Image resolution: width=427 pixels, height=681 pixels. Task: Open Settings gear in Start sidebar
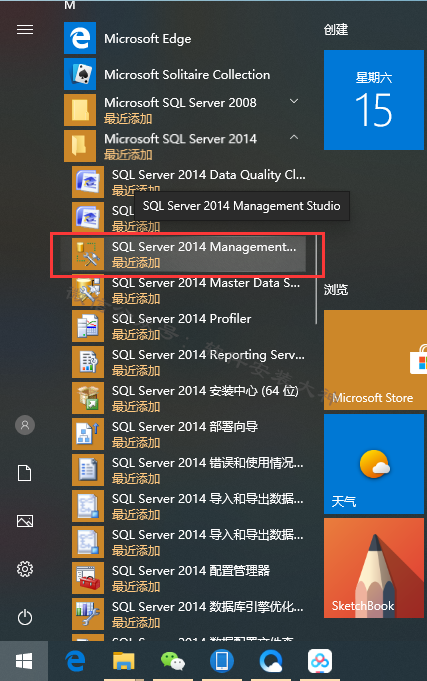(25, 569)
